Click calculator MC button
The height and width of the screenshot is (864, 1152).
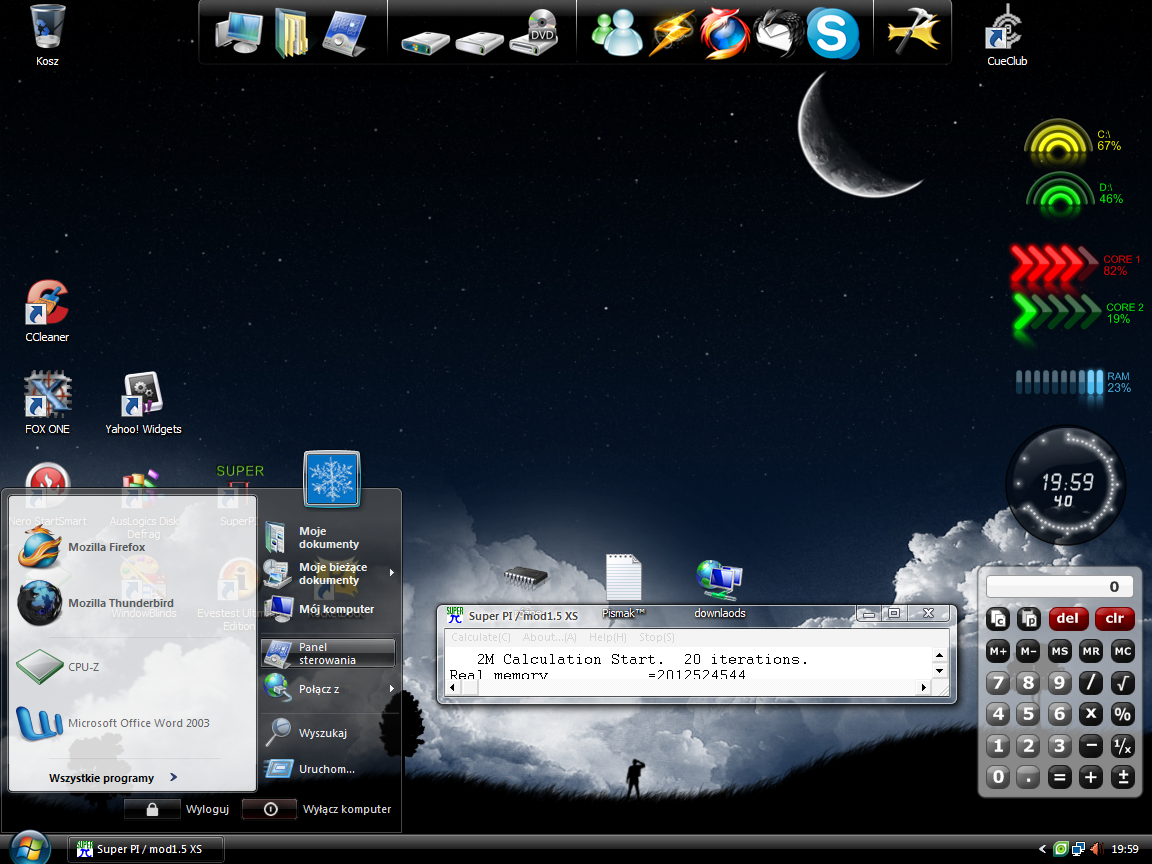pyautogui.click(x=1123, y=651)
